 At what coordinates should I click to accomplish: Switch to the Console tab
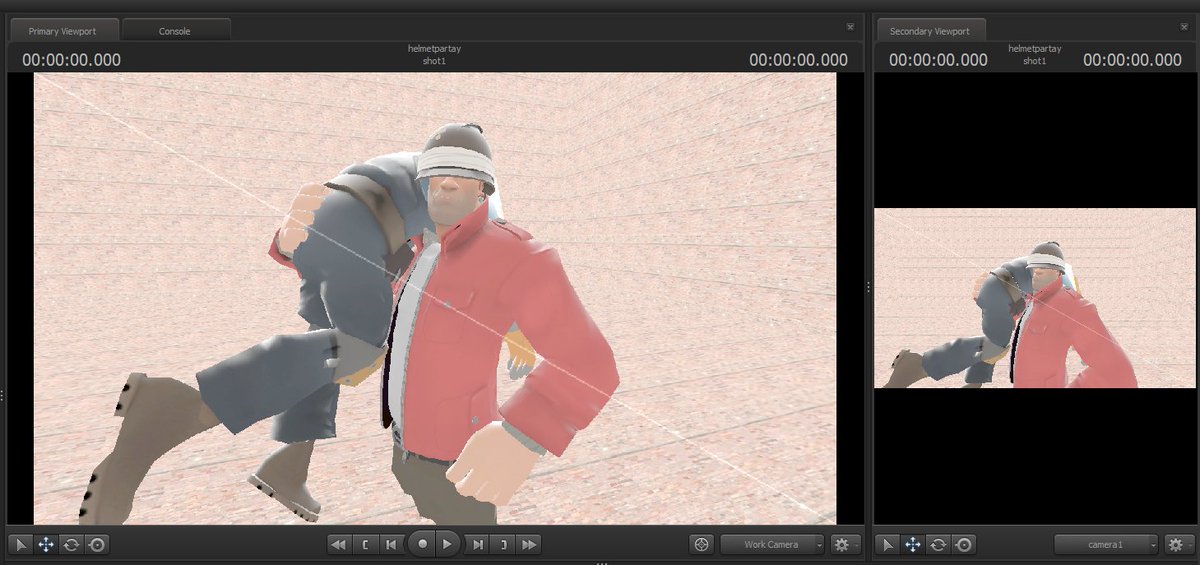coord(175,31)
